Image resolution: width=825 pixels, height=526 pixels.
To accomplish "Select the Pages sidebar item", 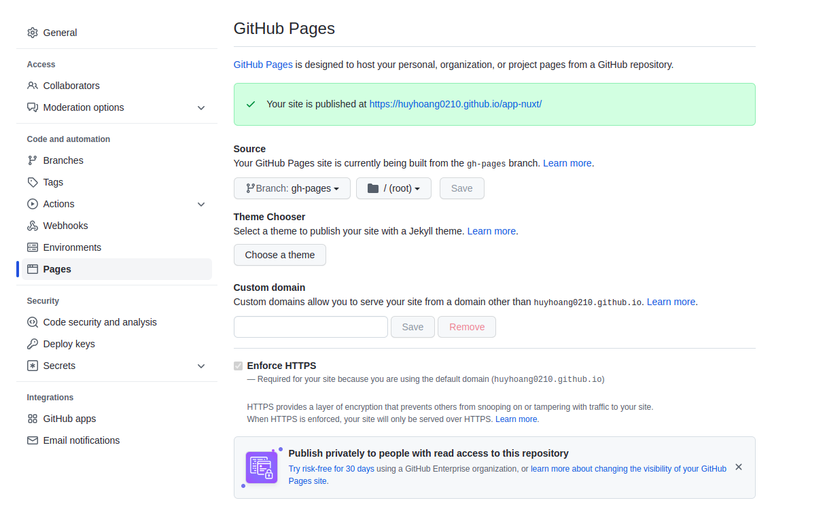I will [x=117, y=269].
